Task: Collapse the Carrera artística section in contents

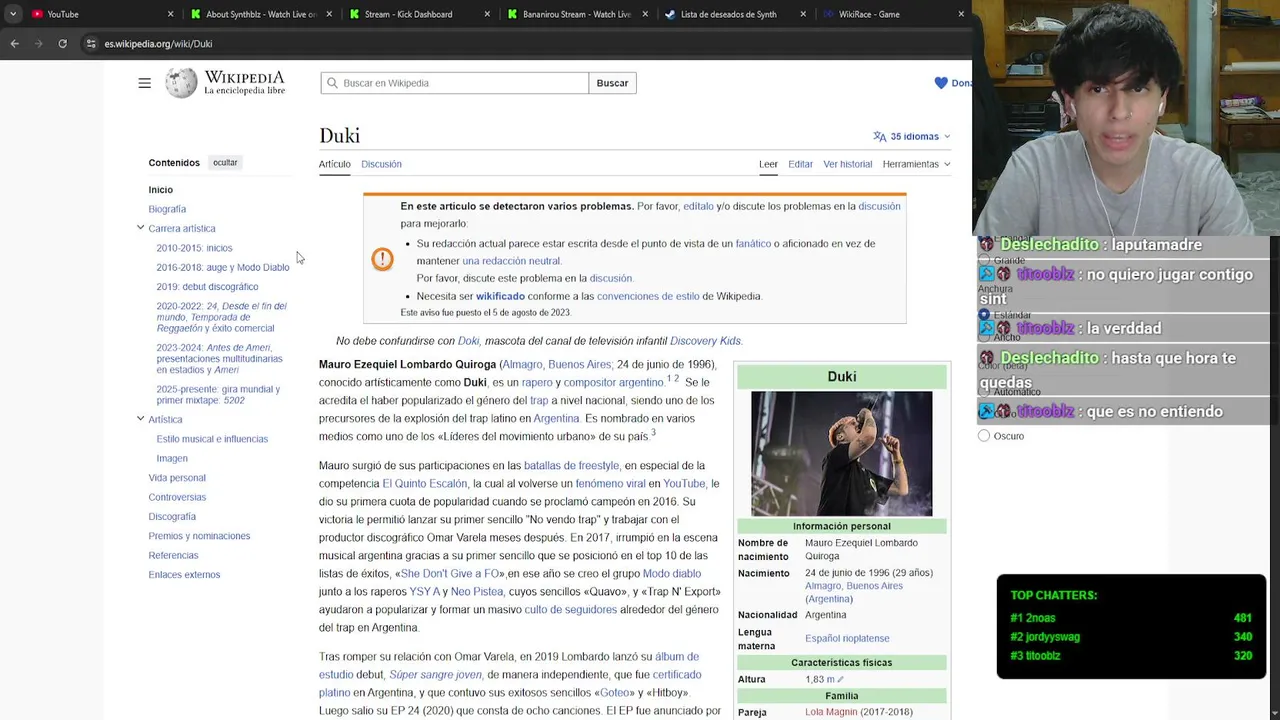Action: 140,228
